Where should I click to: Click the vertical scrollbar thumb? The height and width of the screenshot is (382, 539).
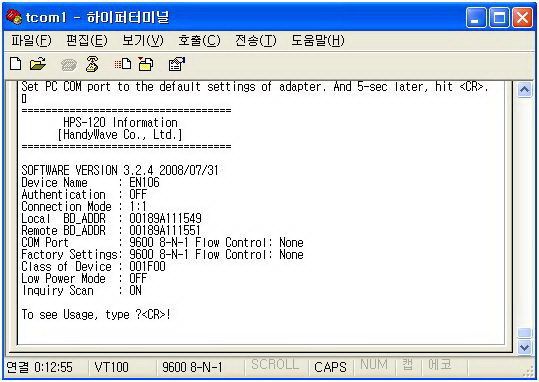click(525, 333)
